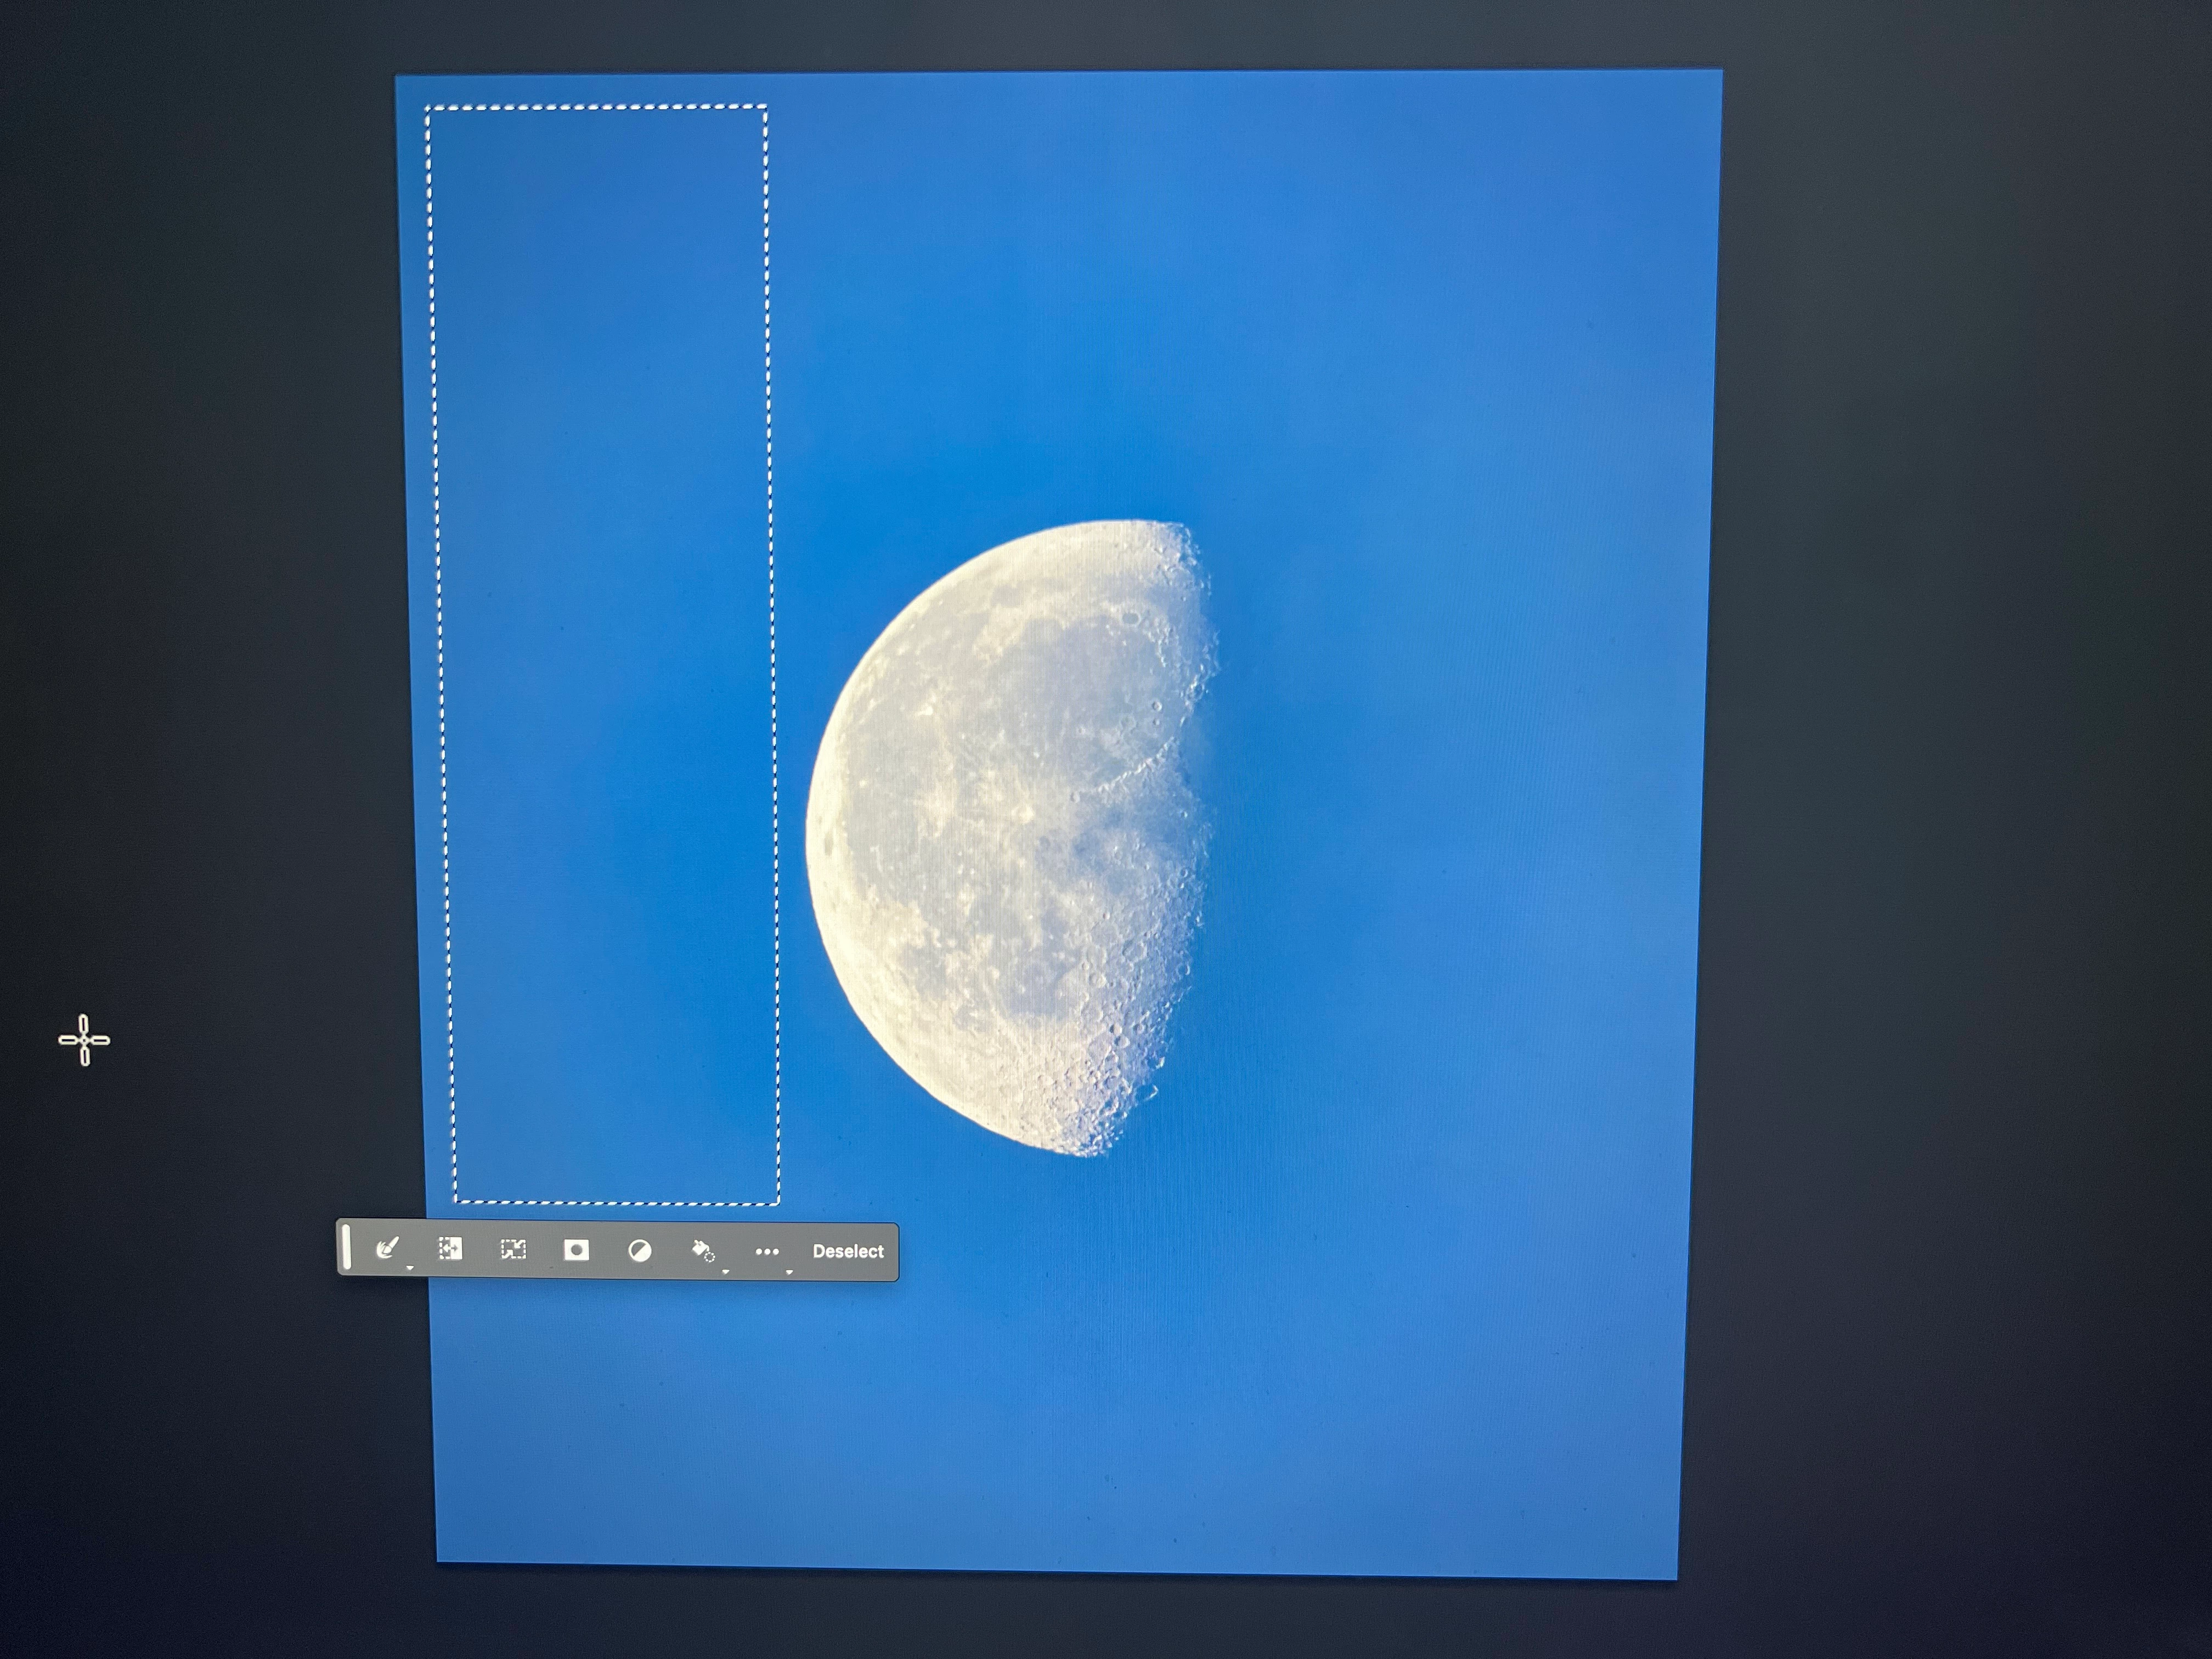Expand the Modify Selection dropdown arrow

[x=410, y=1268]
